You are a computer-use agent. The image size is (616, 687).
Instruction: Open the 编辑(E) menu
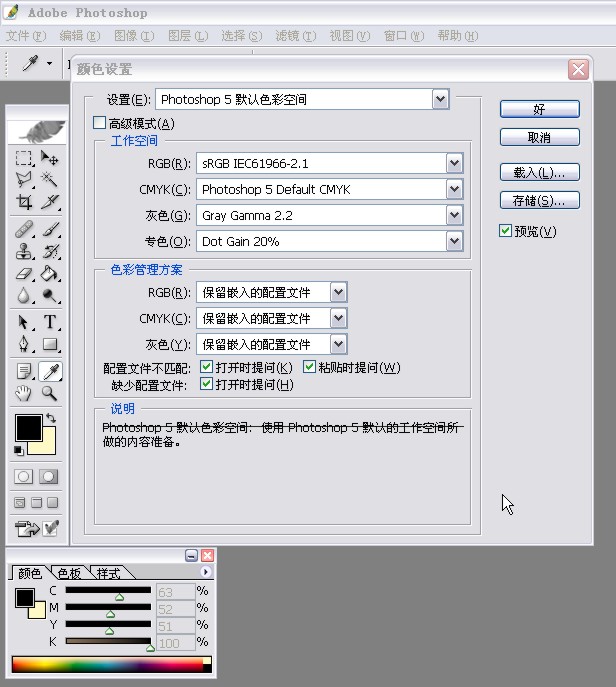[x=80, y=35]
